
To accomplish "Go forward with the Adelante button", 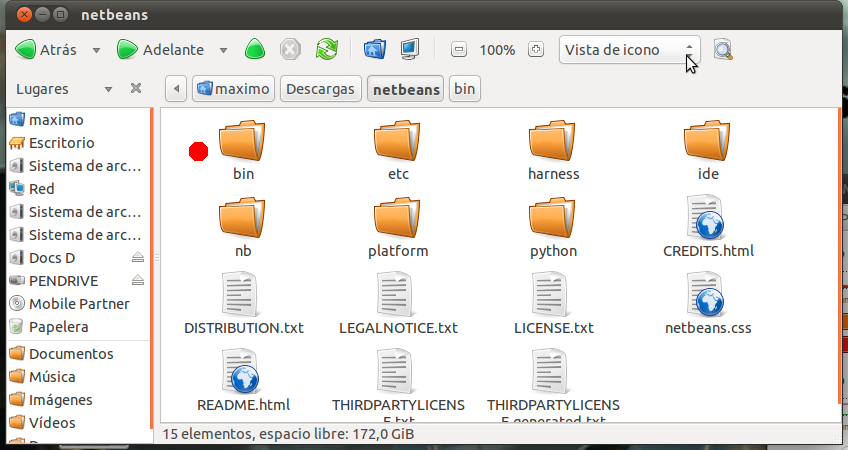I will 161,50.
